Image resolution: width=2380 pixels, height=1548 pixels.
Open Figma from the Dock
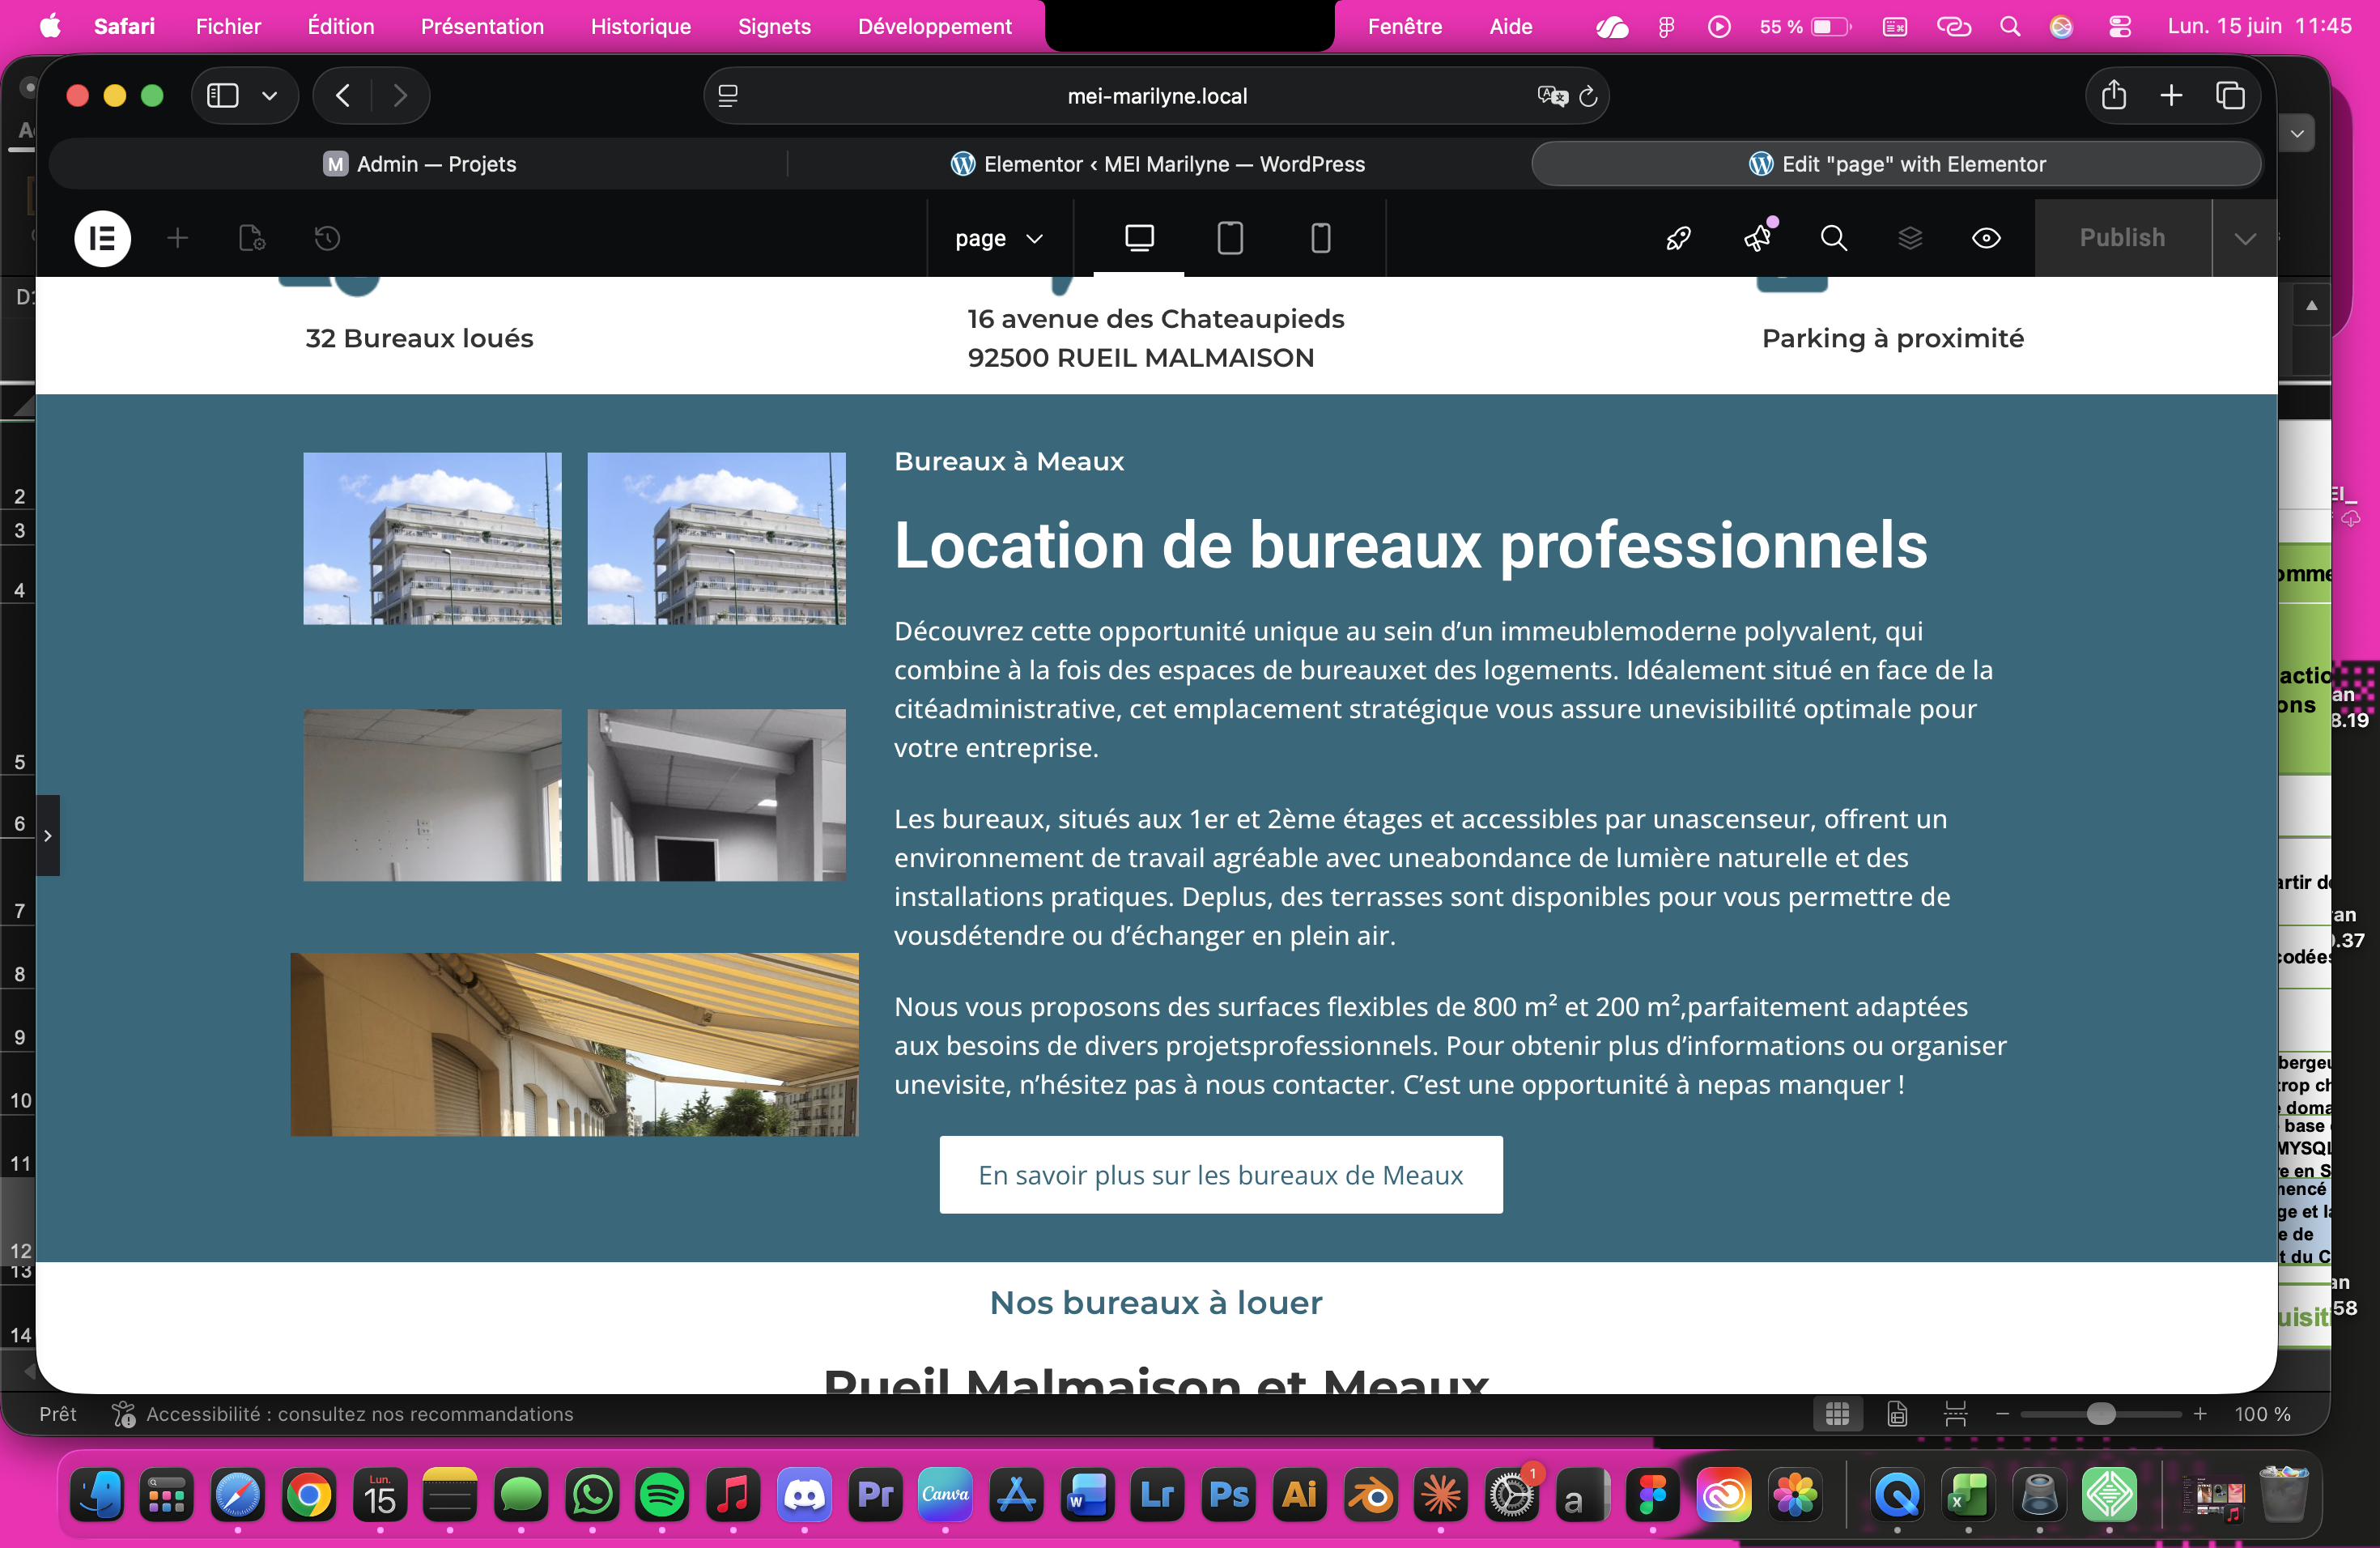pyautogui.click(x=1652, y=1495)
